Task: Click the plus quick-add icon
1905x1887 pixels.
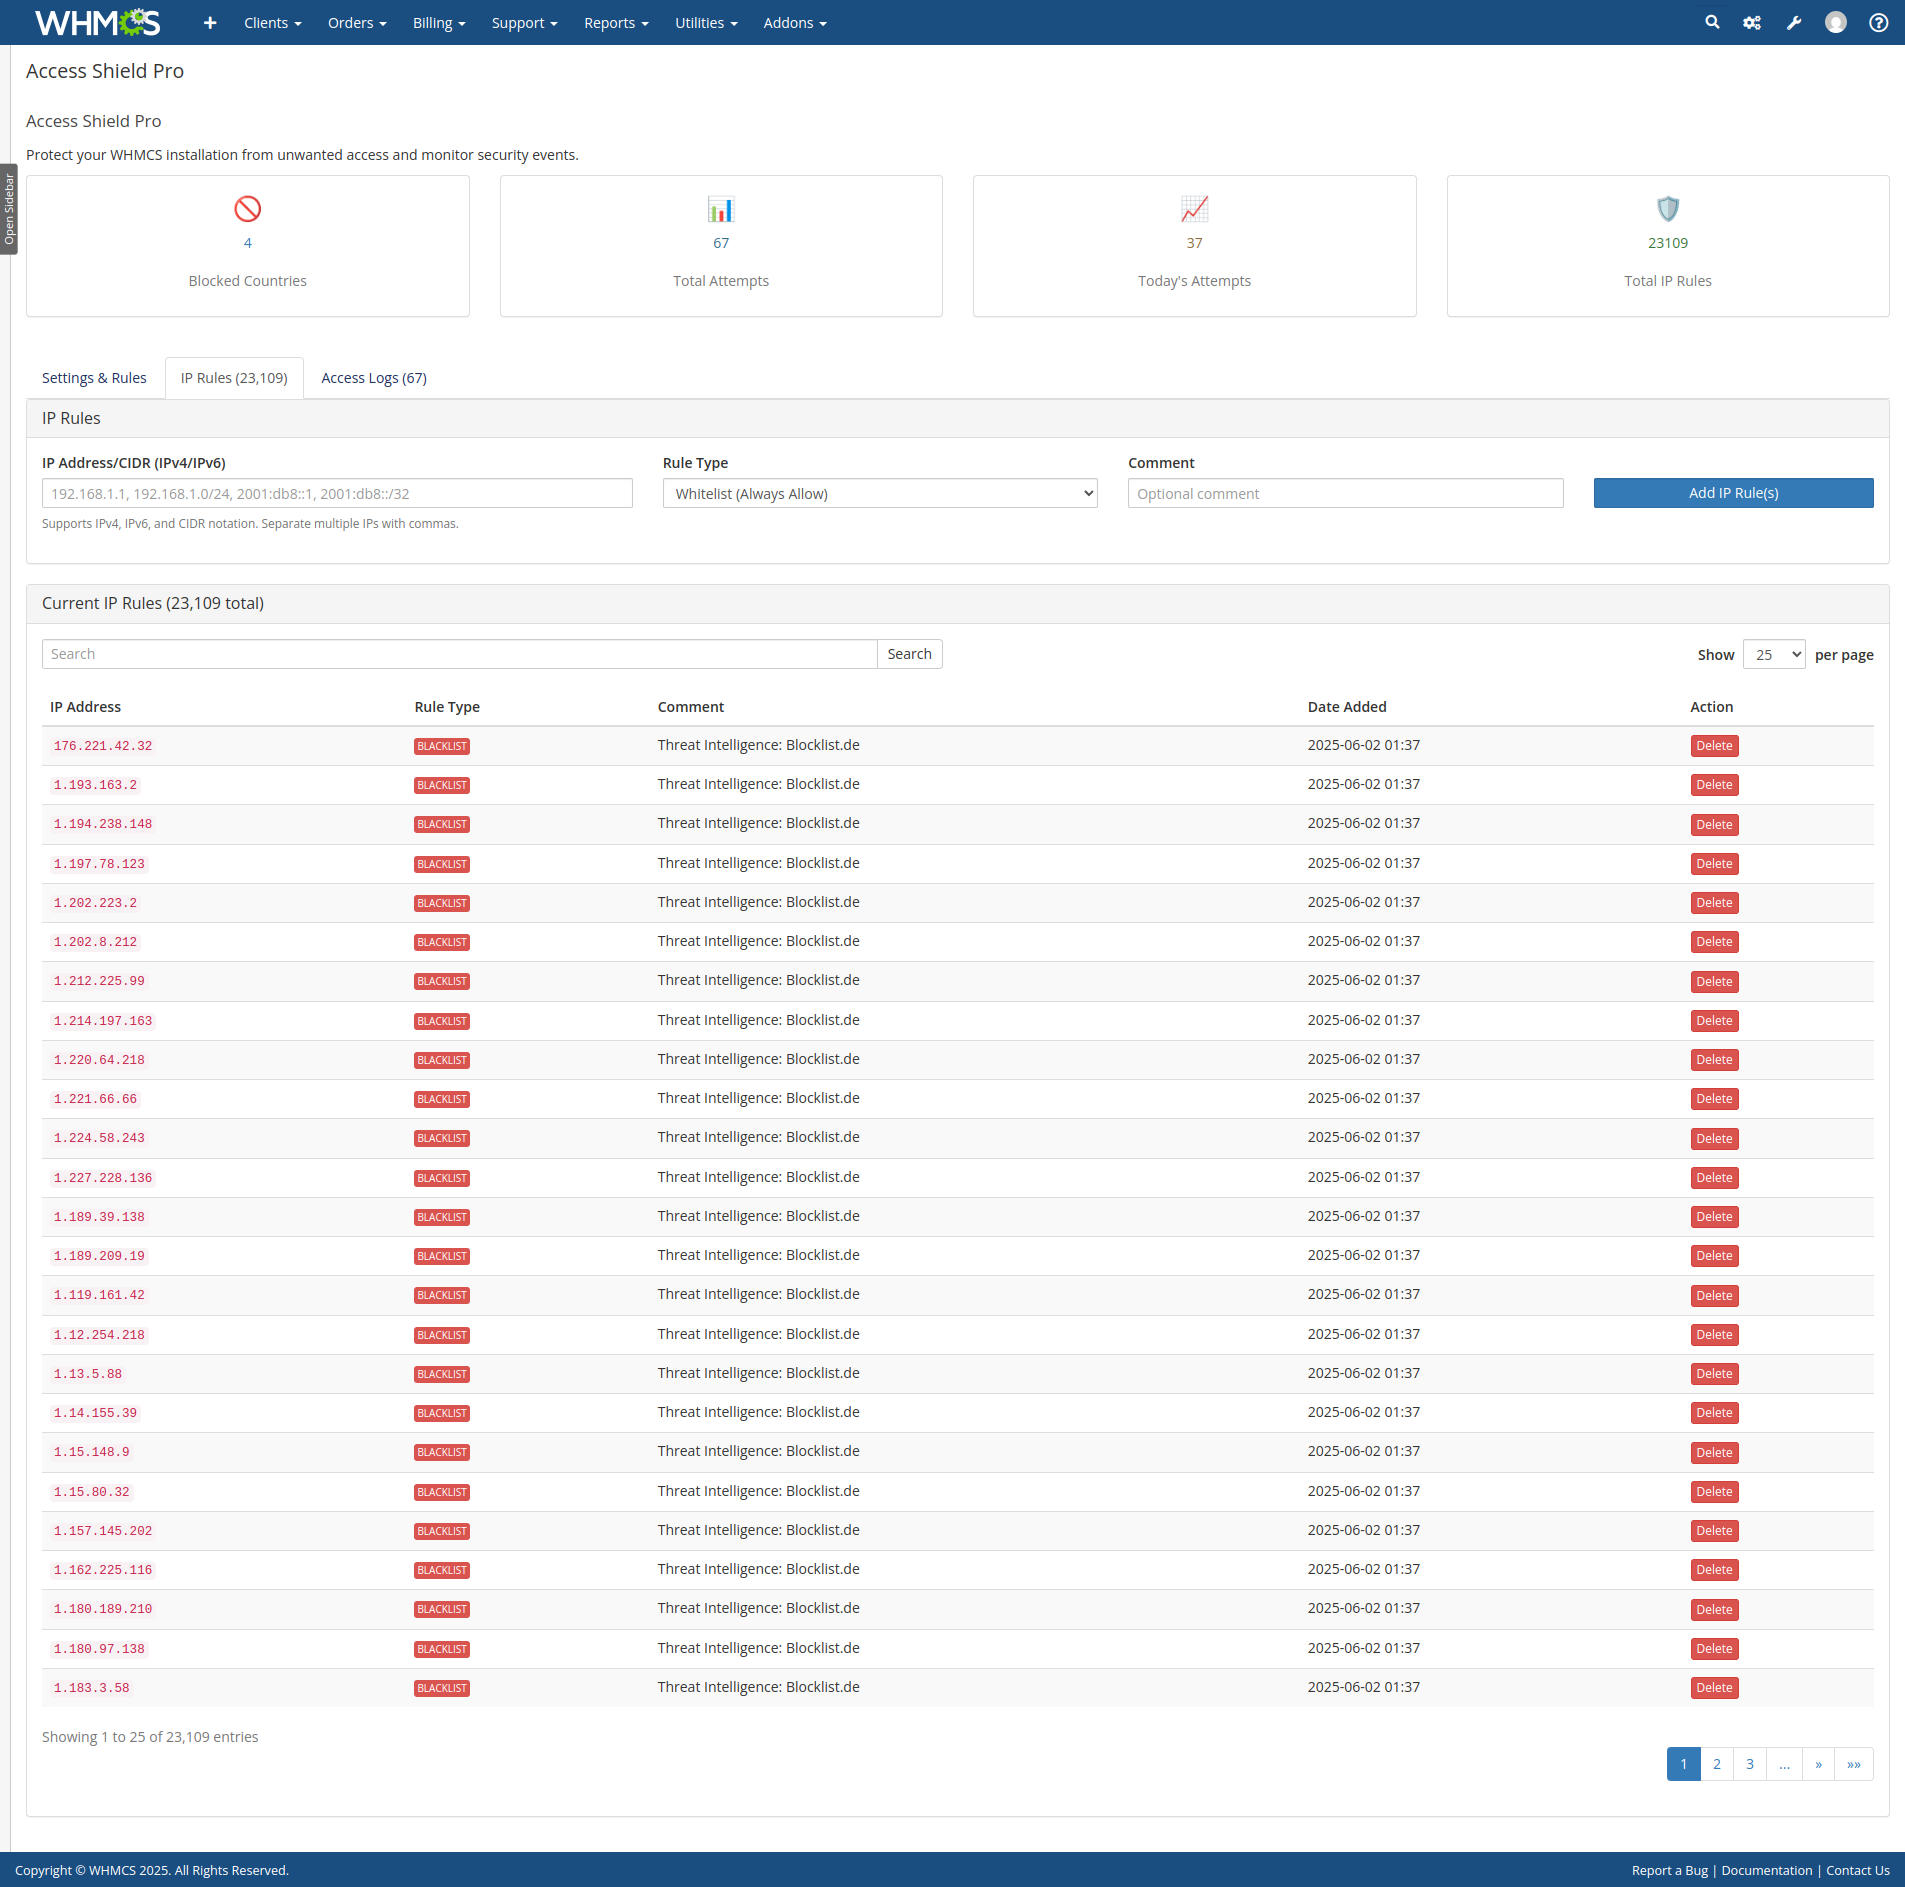Action: coord(209,22)
